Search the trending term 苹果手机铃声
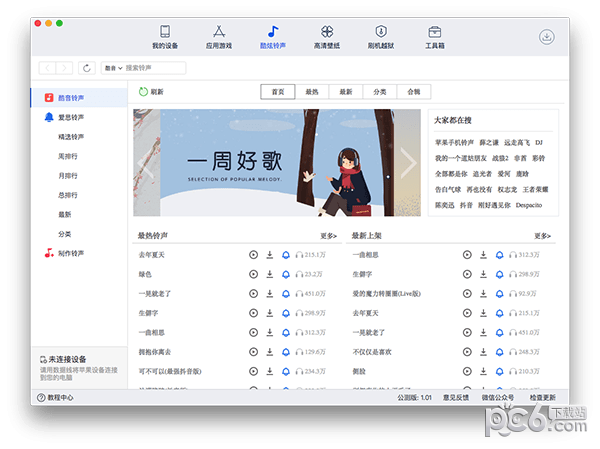Image resolution: width=600 pixels, height=449 pixels. (454, 142)
